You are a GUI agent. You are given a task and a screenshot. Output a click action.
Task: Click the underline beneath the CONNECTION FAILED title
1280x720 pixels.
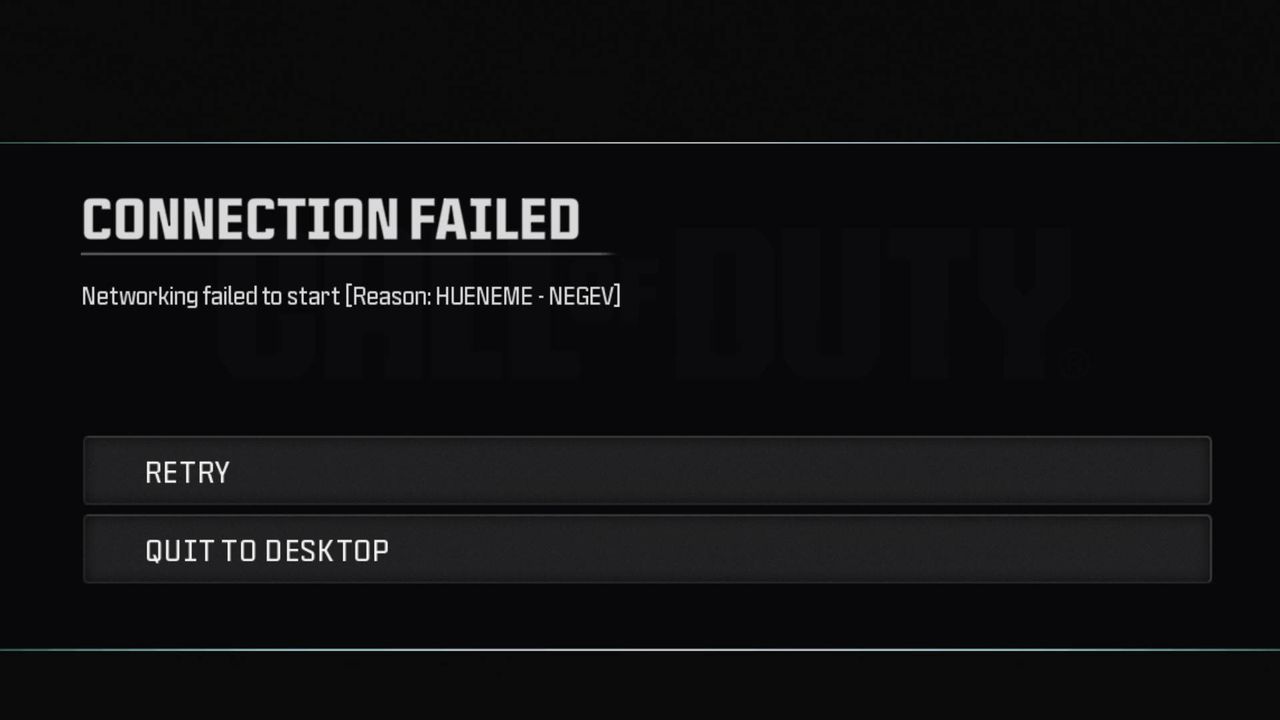[x=345, y=254]
